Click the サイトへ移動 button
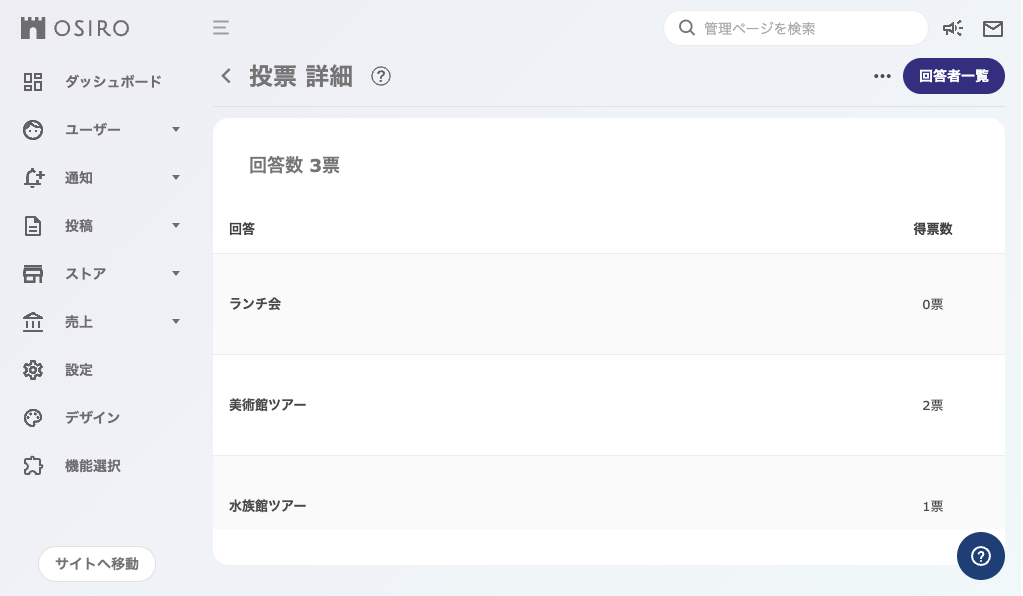This screenshot has width=1023, height=596. (x=96, y=564)
